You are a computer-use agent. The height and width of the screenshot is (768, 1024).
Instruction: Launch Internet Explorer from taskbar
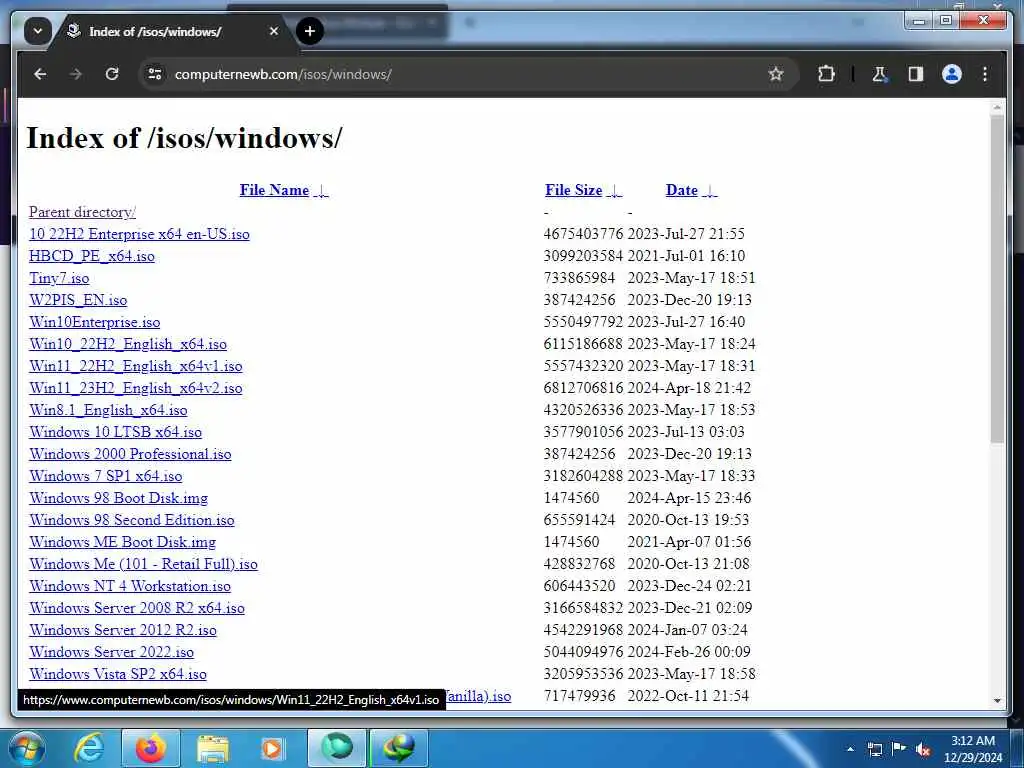tap(88, 748)
